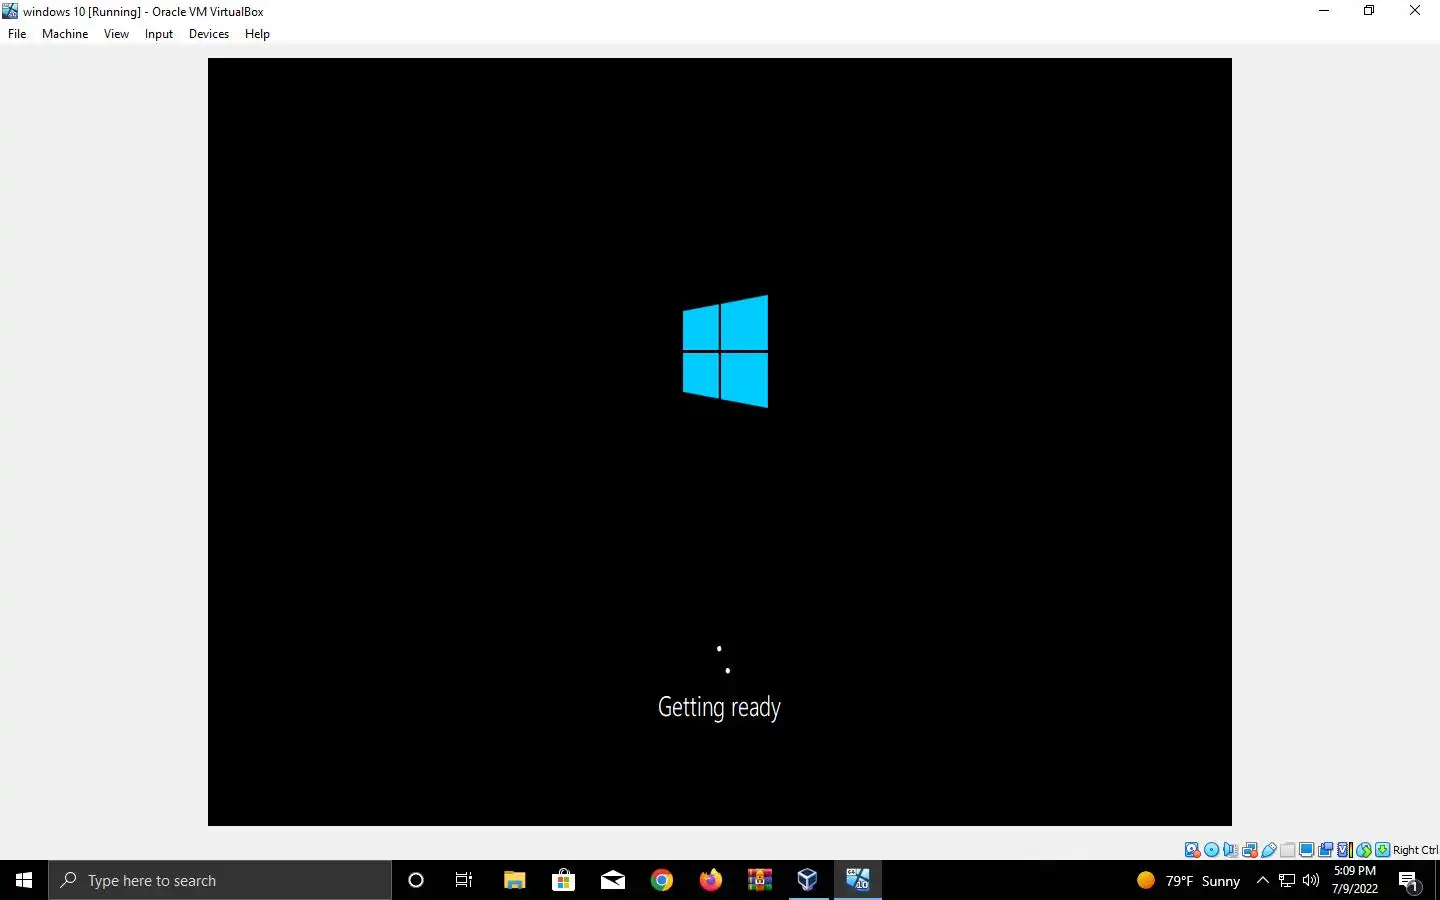Image resolution: width=1440 pixels, height=900 pixels.
Task: Click the mouse integration status icon
Action: click(1364, 850)
